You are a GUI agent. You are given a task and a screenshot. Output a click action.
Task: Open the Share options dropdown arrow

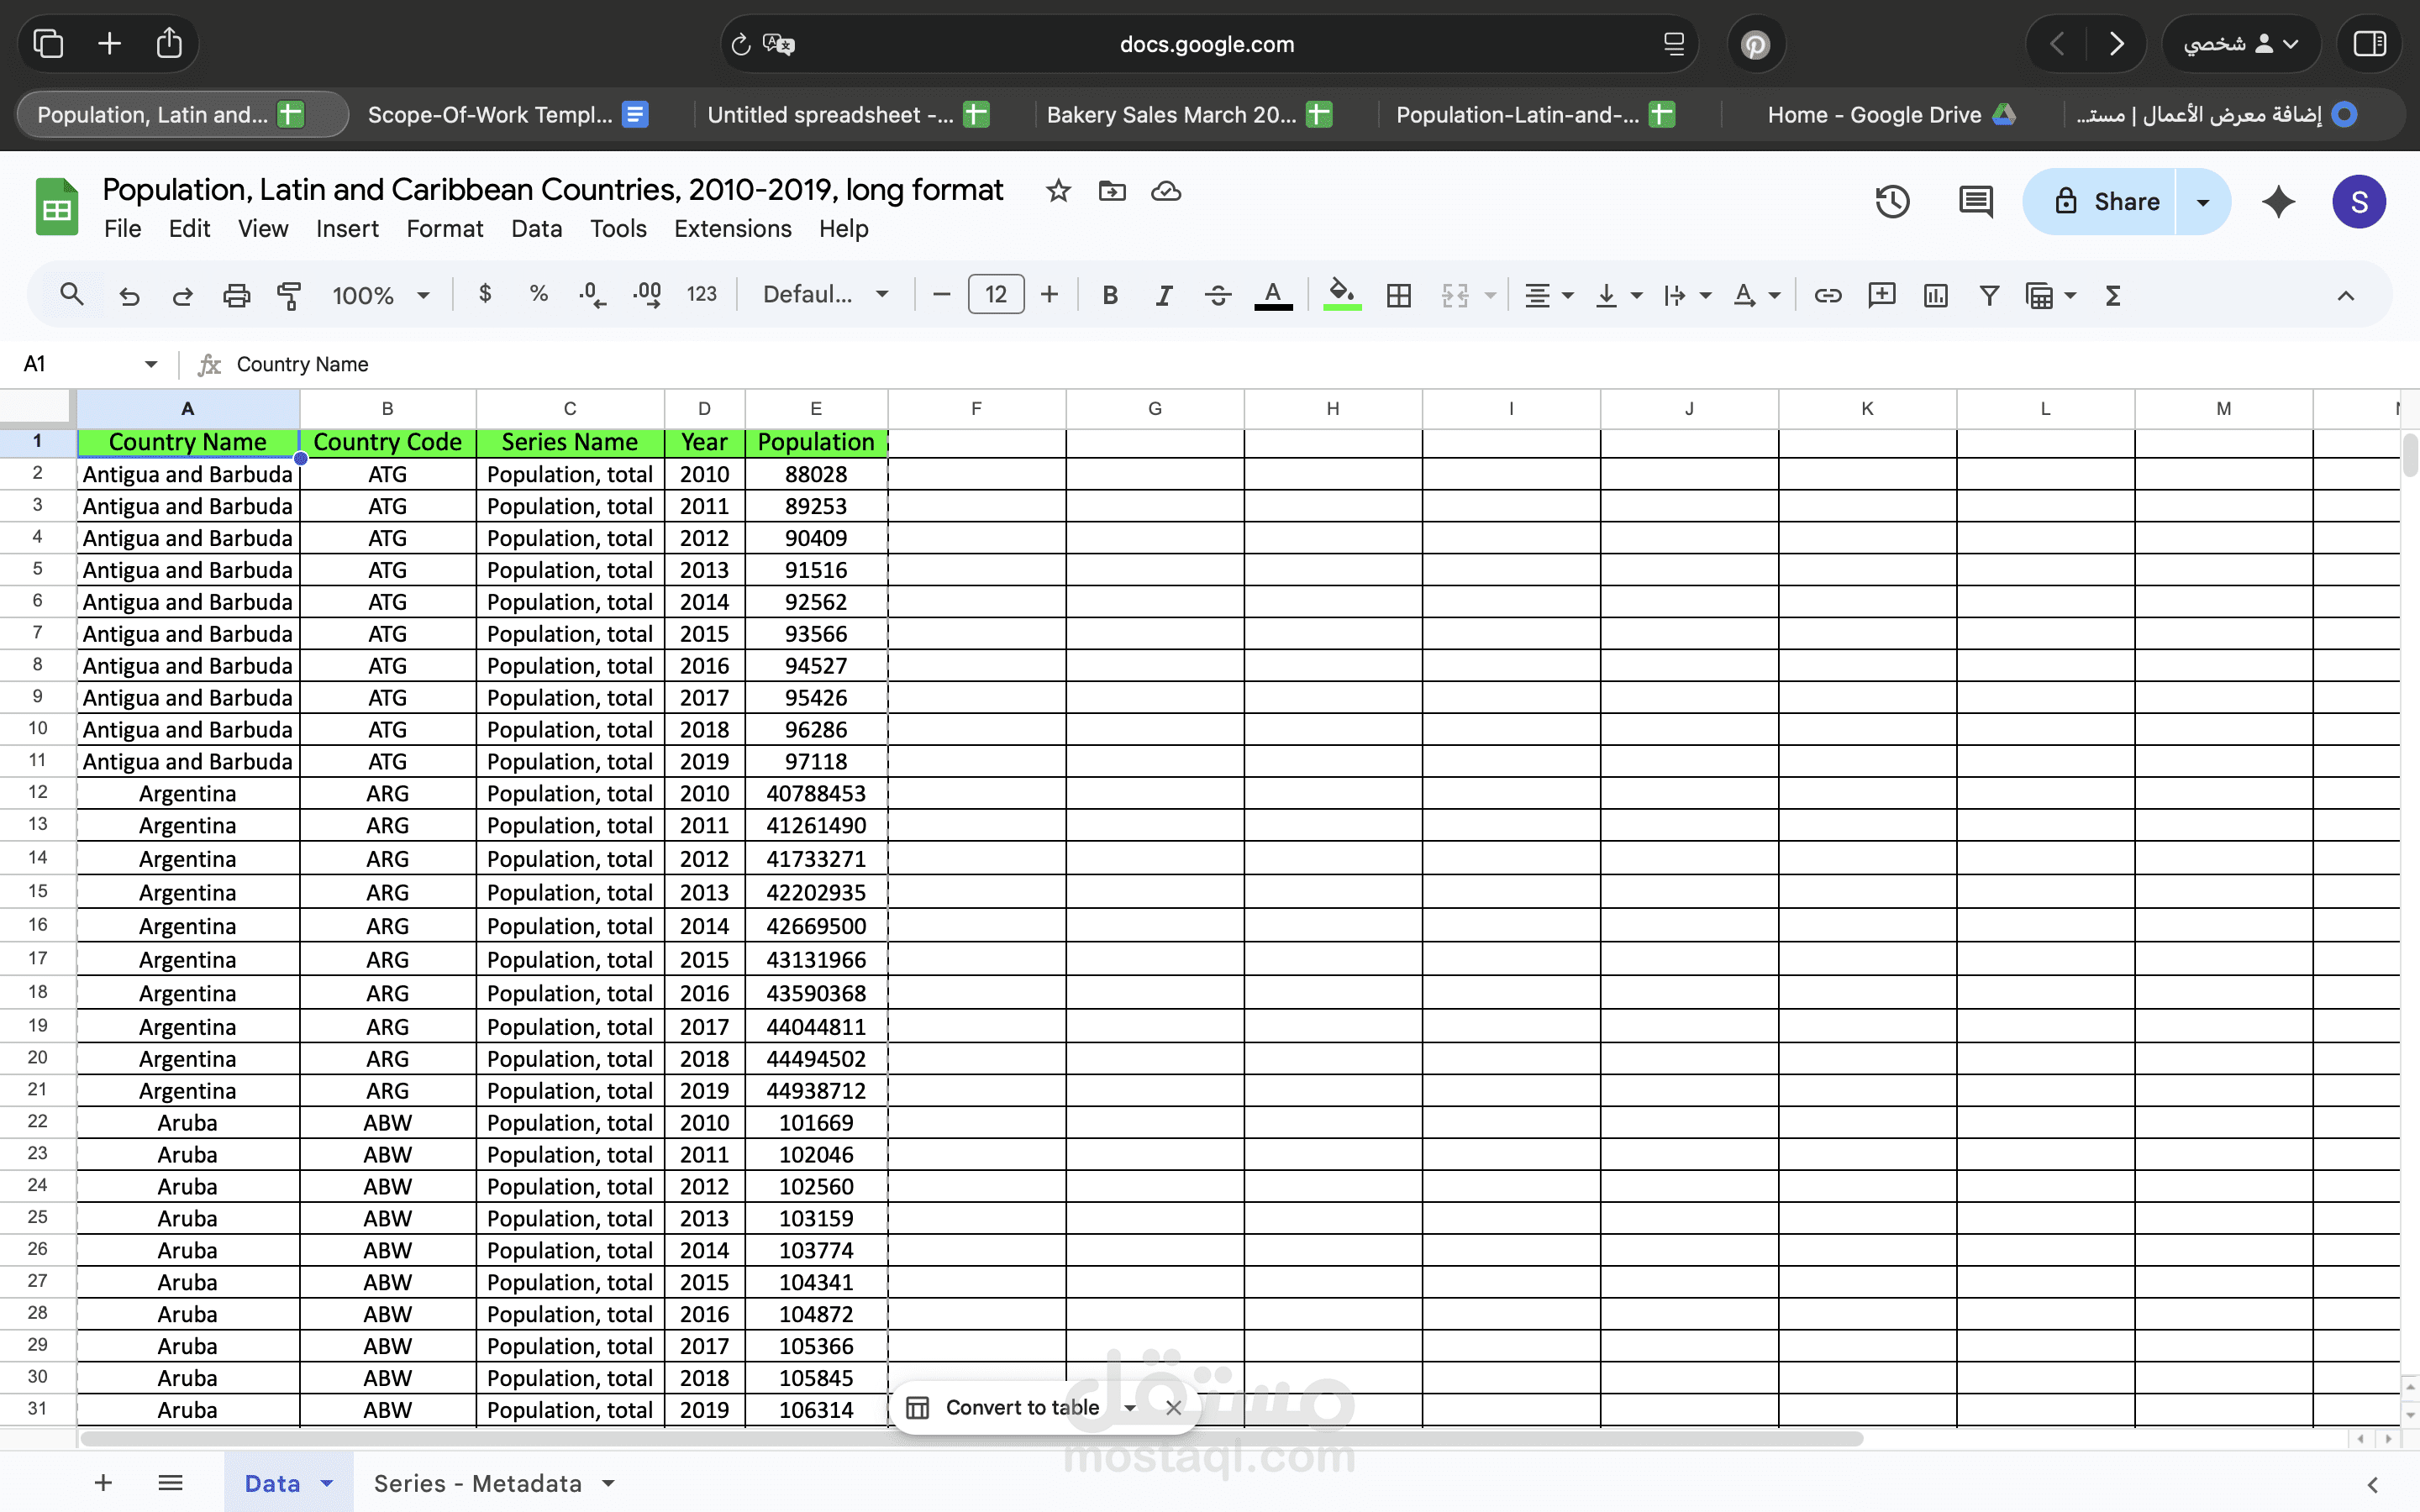[2203, 202]
